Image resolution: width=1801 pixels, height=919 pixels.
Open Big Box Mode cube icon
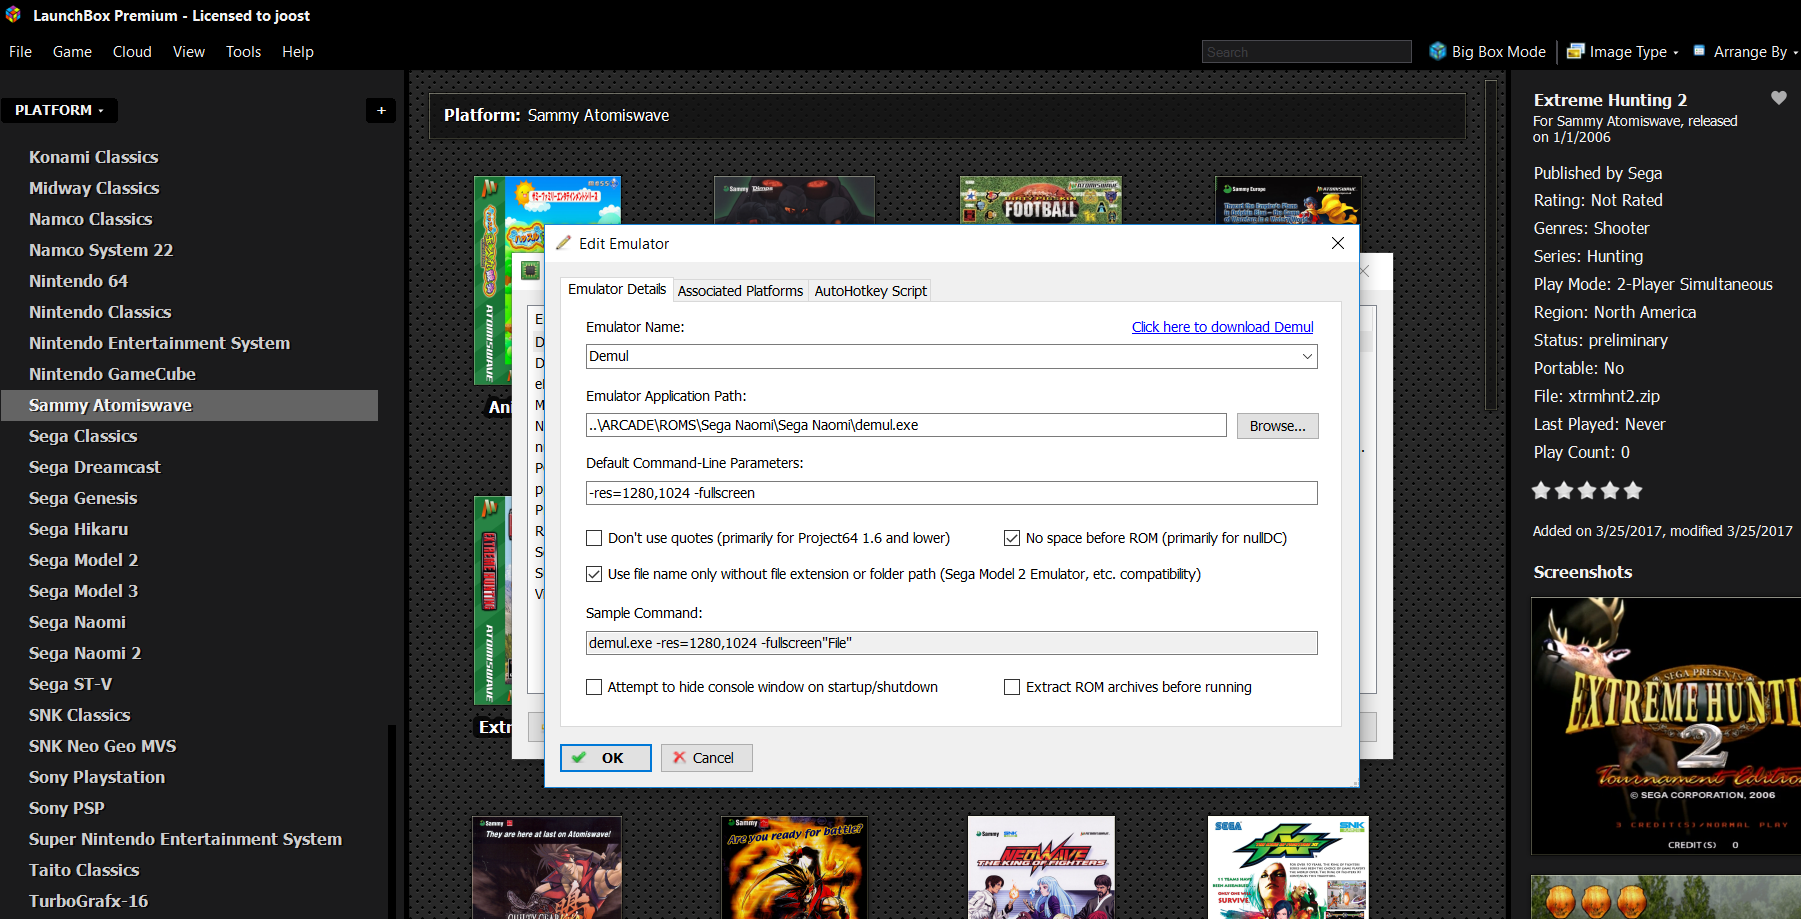click(1438, 51)
